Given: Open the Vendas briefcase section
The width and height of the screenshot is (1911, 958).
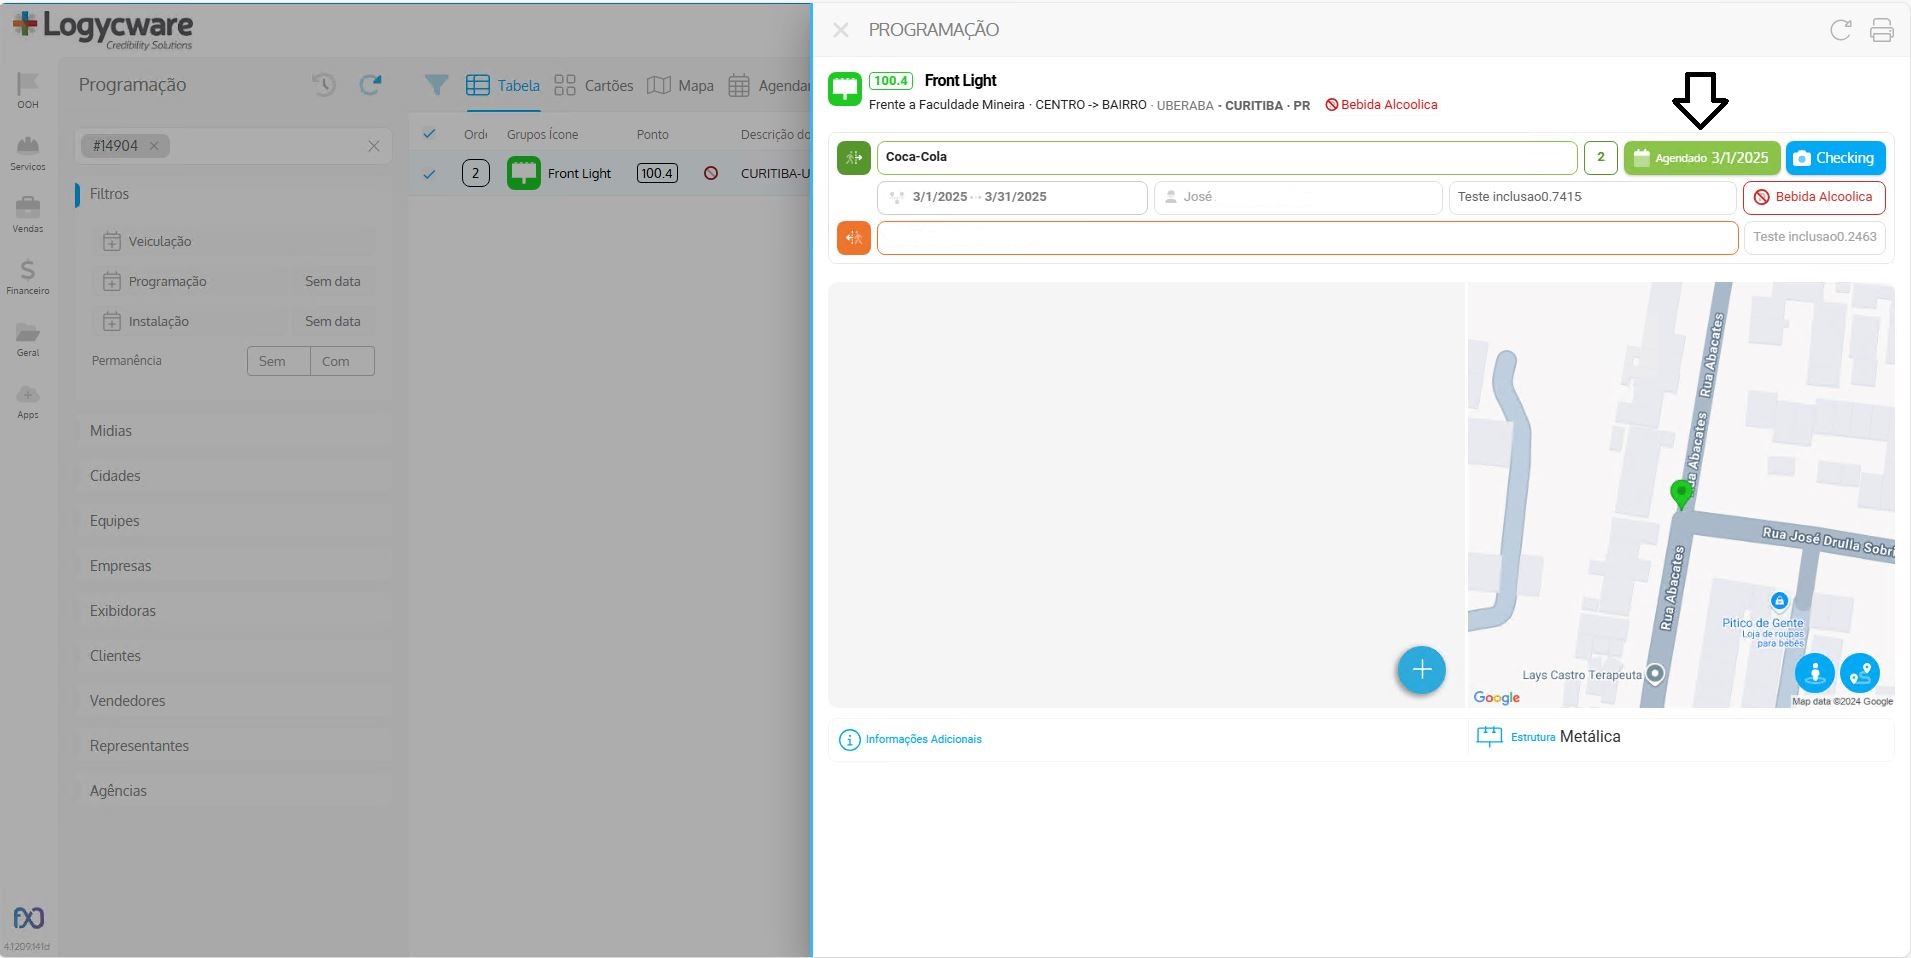Looking at the screenshot, I should coord(28,214).
